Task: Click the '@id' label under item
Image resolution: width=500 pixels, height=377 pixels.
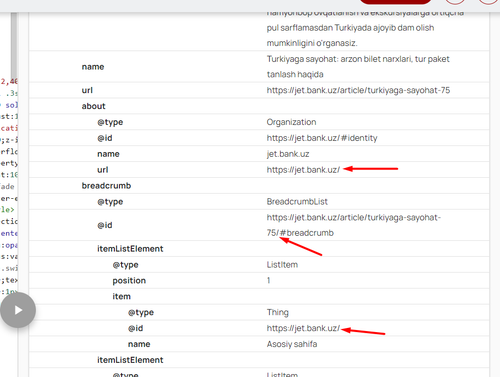Action: coord(135,328)
